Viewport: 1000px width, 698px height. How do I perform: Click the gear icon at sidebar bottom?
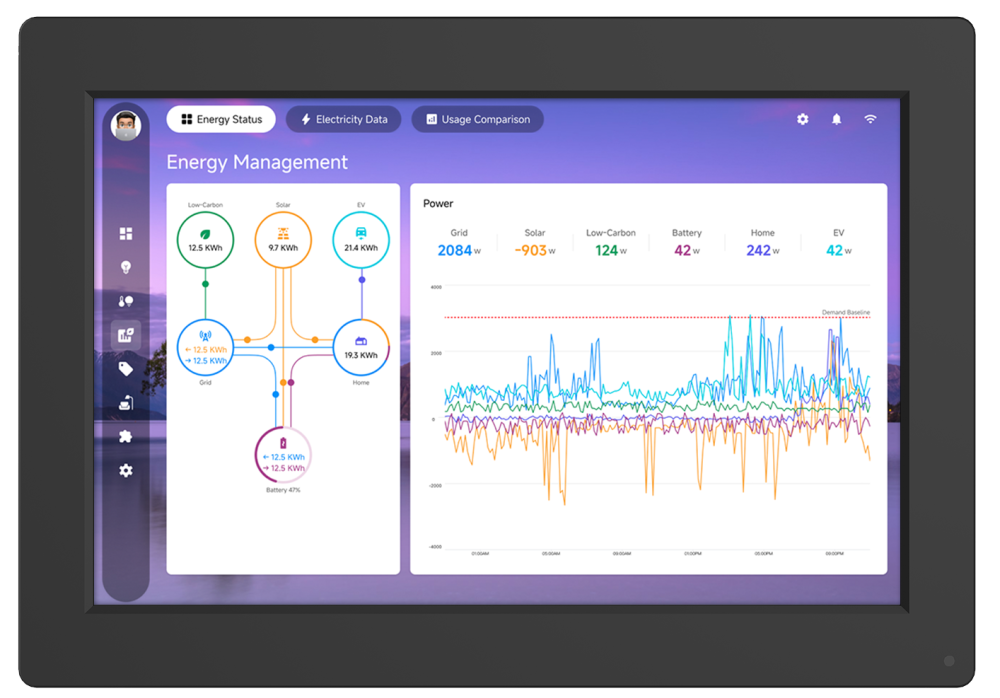(126, 470)
